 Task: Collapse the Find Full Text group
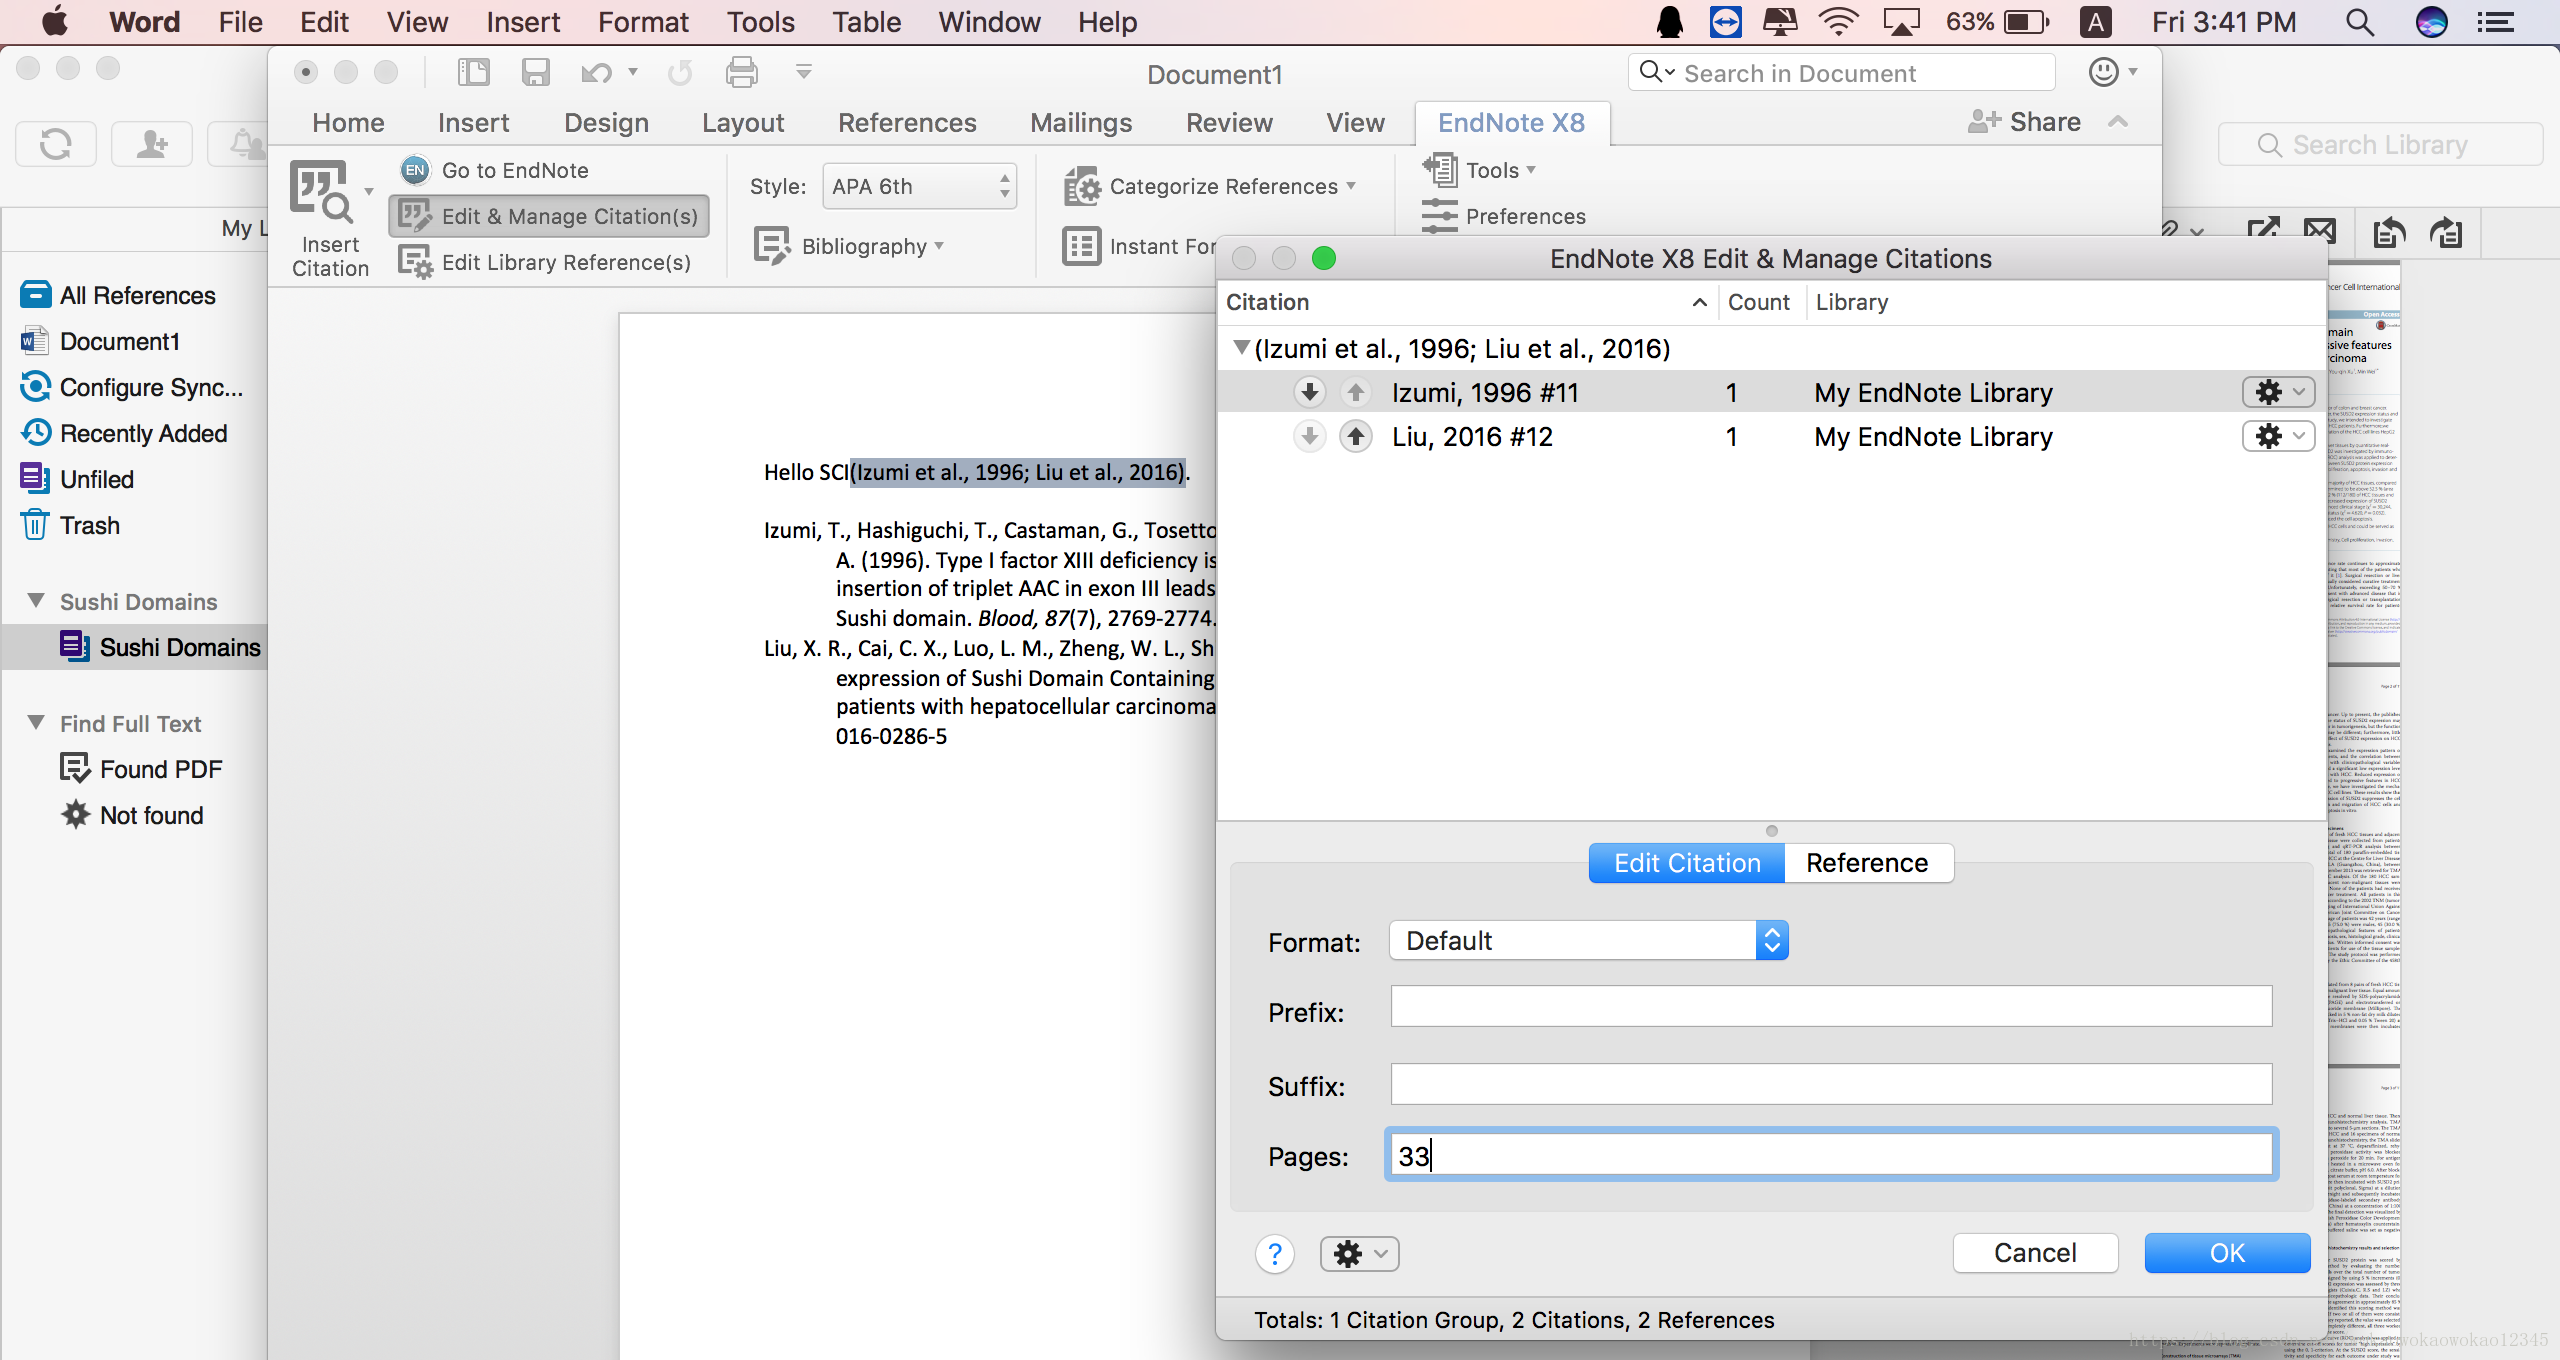[x=36, y=723]
